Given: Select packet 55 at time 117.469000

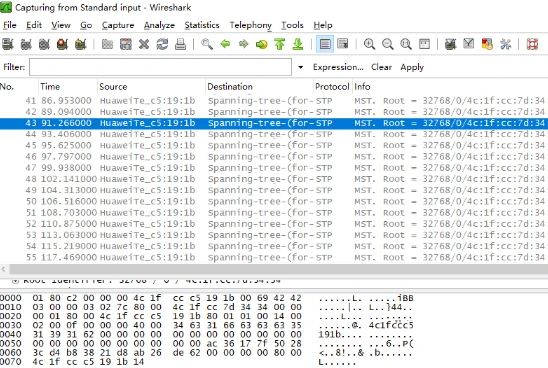Looking at the screenshot, I should click(x=274, y=257).
